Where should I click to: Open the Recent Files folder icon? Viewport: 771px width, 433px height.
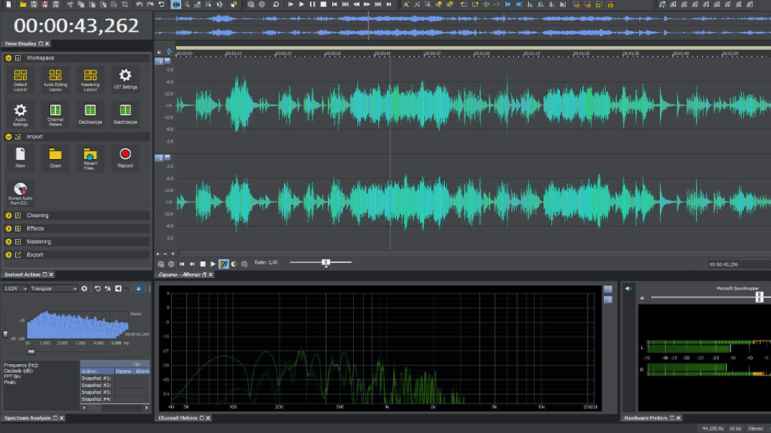tap(90, 154)
